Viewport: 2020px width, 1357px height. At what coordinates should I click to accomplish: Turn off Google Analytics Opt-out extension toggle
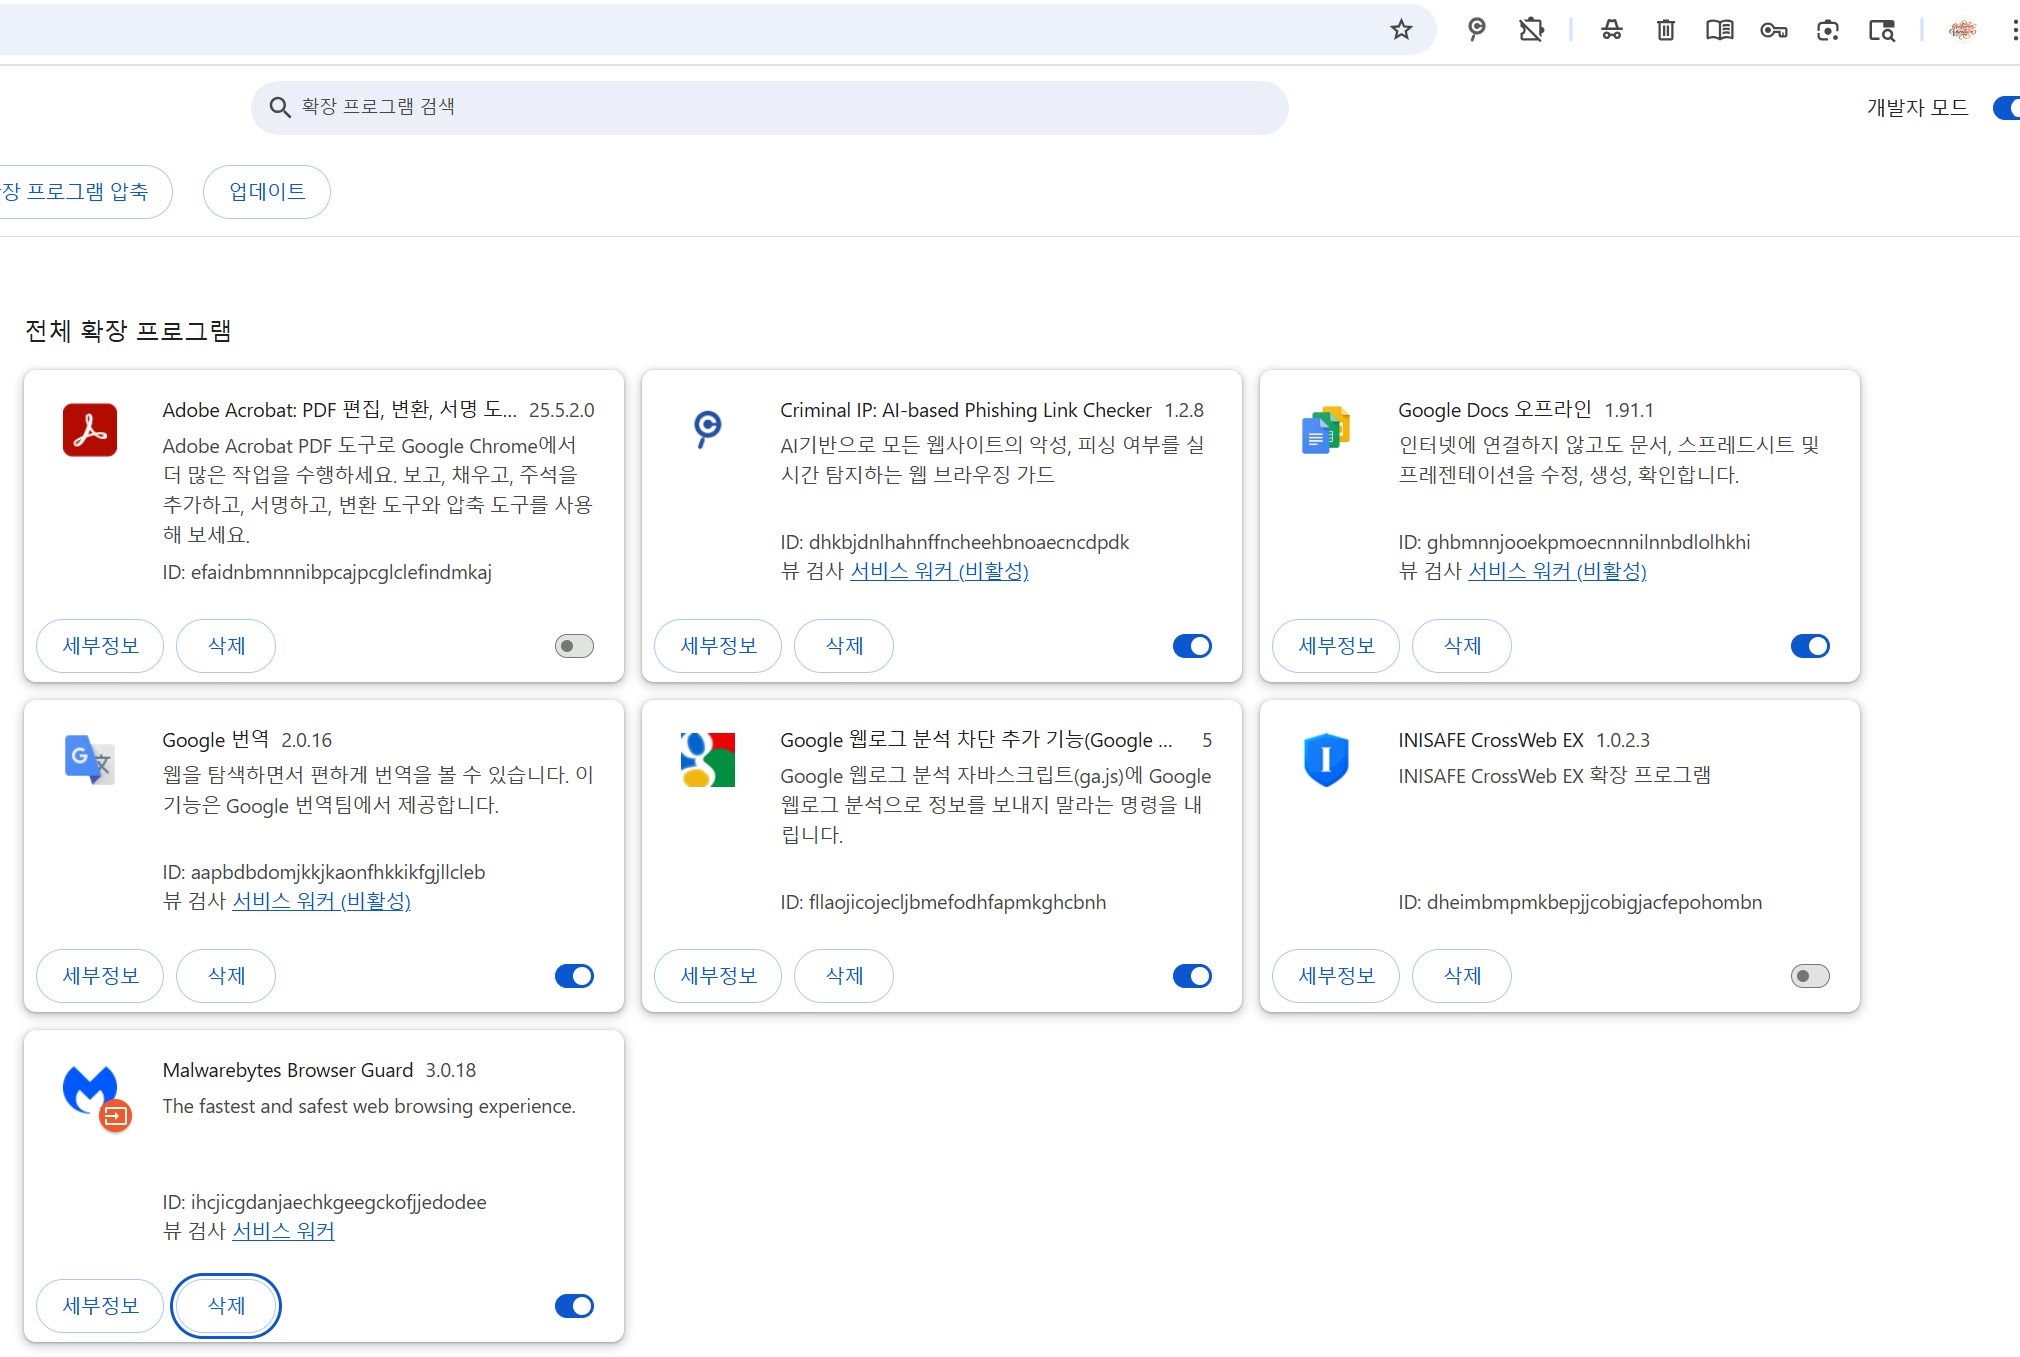pyautogui.click(x=1192, y=976)
